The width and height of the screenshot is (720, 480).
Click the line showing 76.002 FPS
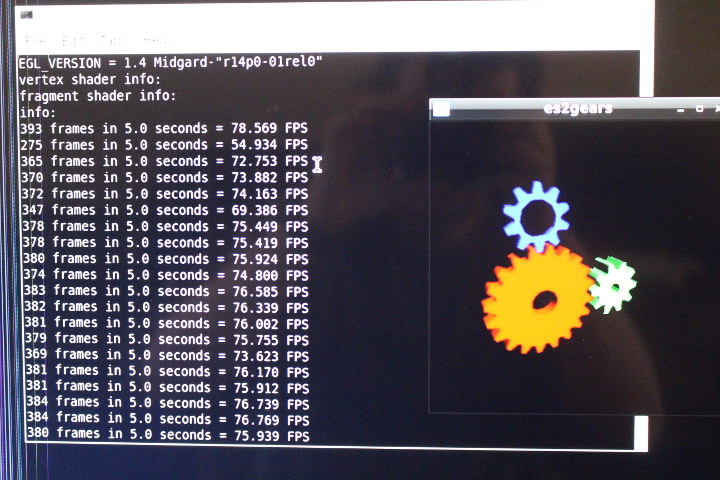pos(167,323)
